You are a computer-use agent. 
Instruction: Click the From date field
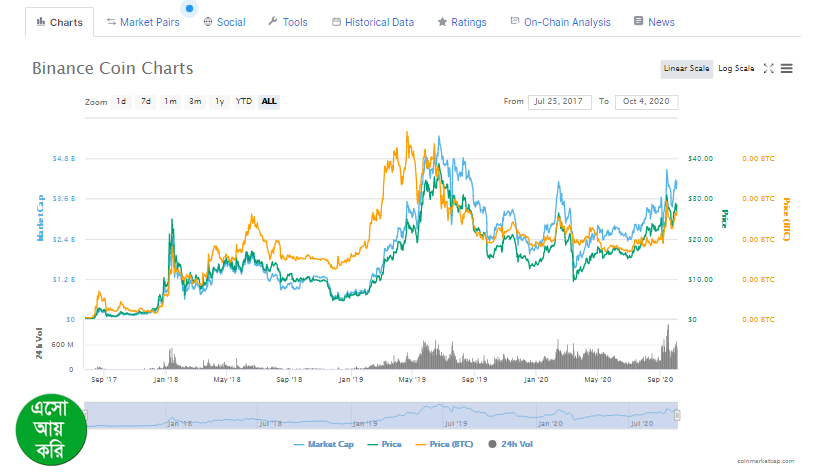(x=560, y=101)
